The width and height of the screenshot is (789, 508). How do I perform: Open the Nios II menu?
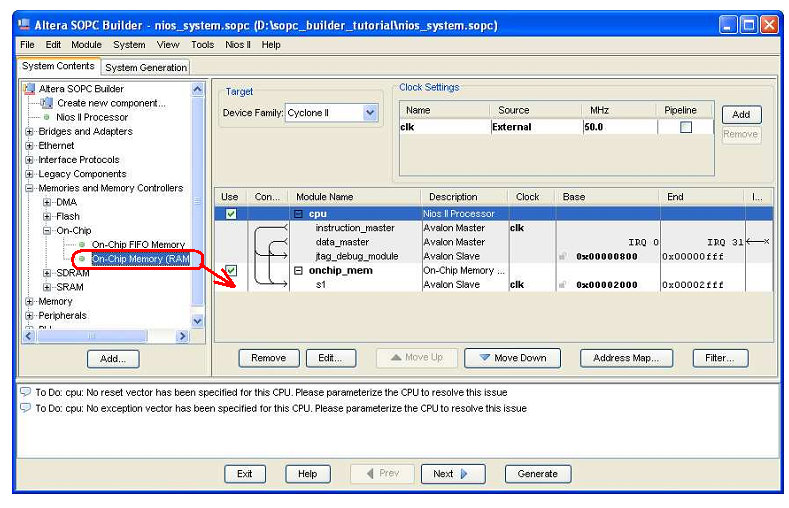[x=238, y=45]
